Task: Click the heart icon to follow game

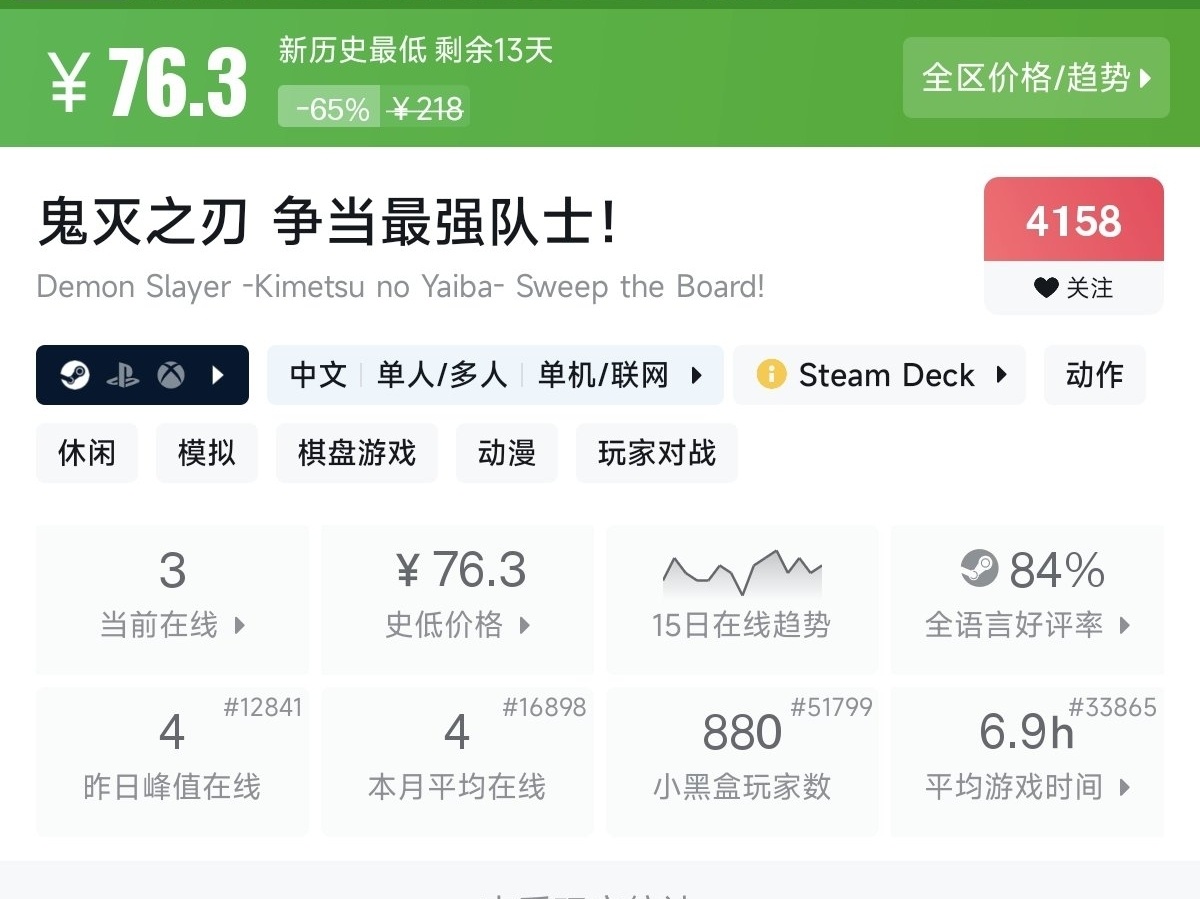Action: coord(1046,288)
